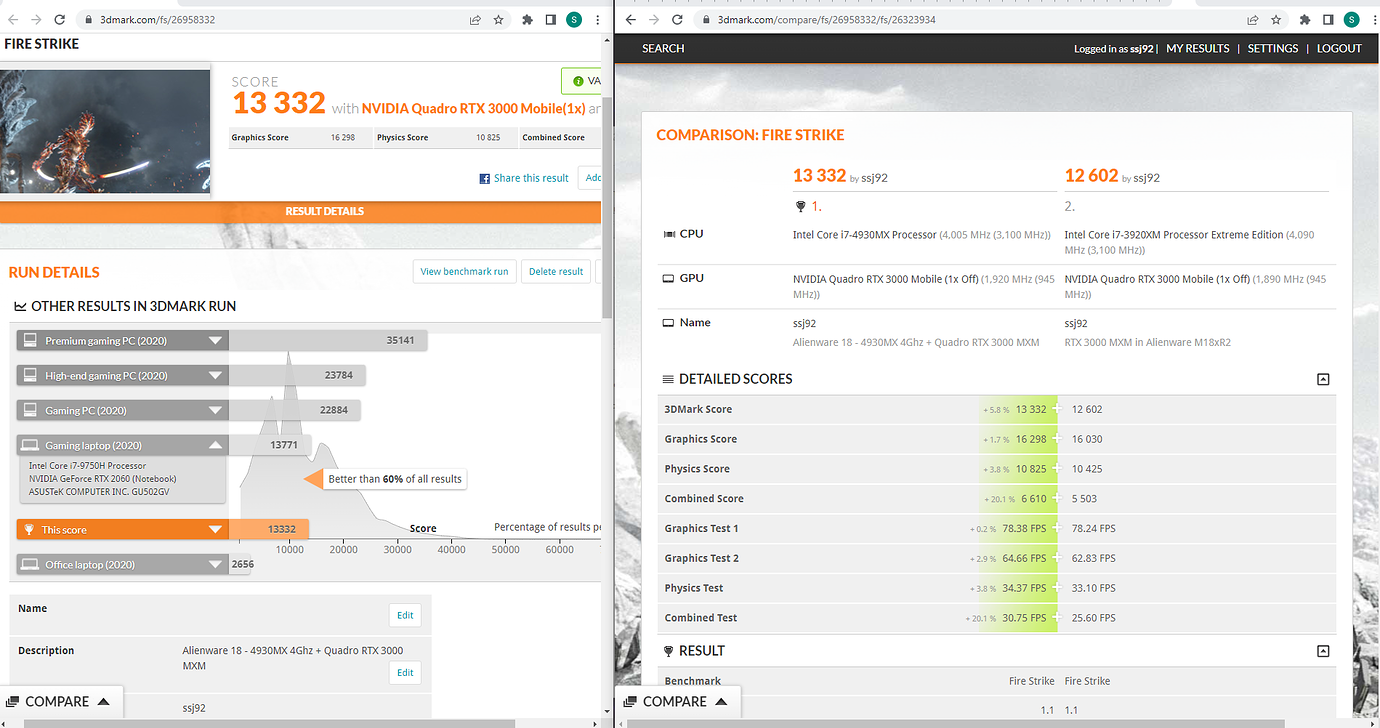Click the Combined Score row label

(704, 499)
